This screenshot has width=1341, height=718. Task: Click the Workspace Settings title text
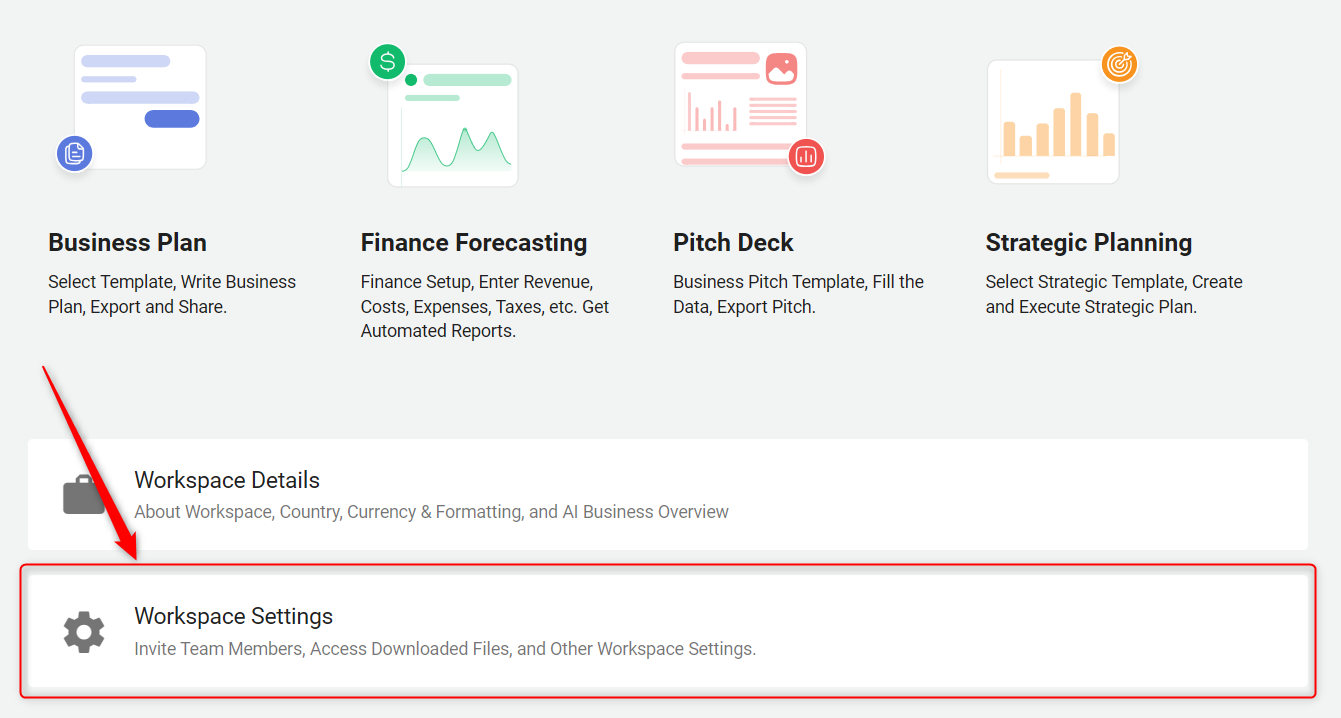click(234, 616)
